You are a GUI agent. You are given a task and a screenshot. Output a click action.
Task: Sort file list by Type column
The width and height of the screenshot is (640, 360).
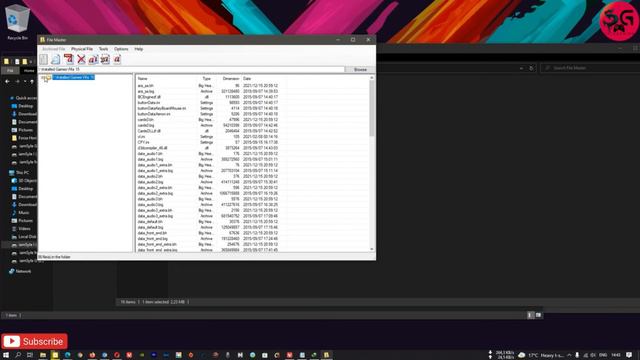click(207, 78)
